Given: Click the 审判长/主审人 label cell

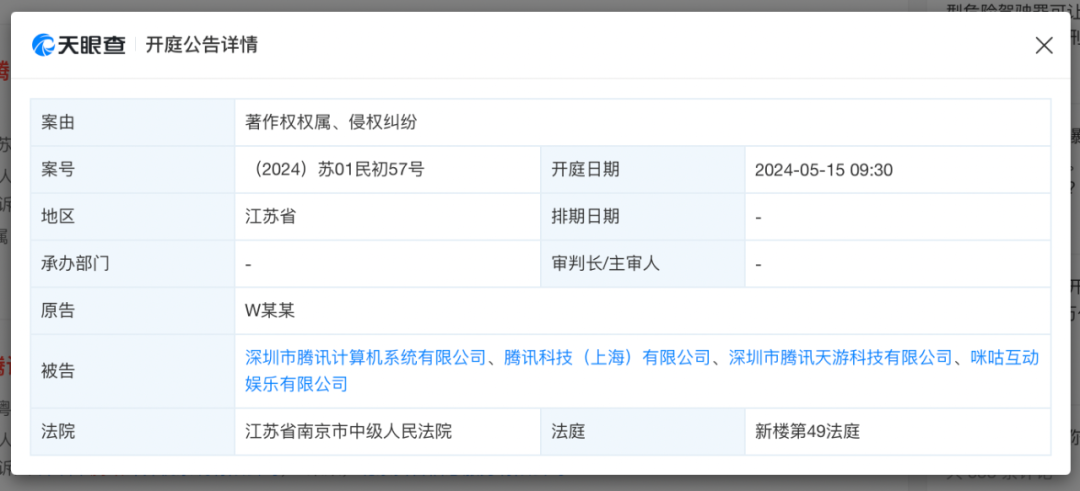Looking at the screenshot, I should click(643, 263).
